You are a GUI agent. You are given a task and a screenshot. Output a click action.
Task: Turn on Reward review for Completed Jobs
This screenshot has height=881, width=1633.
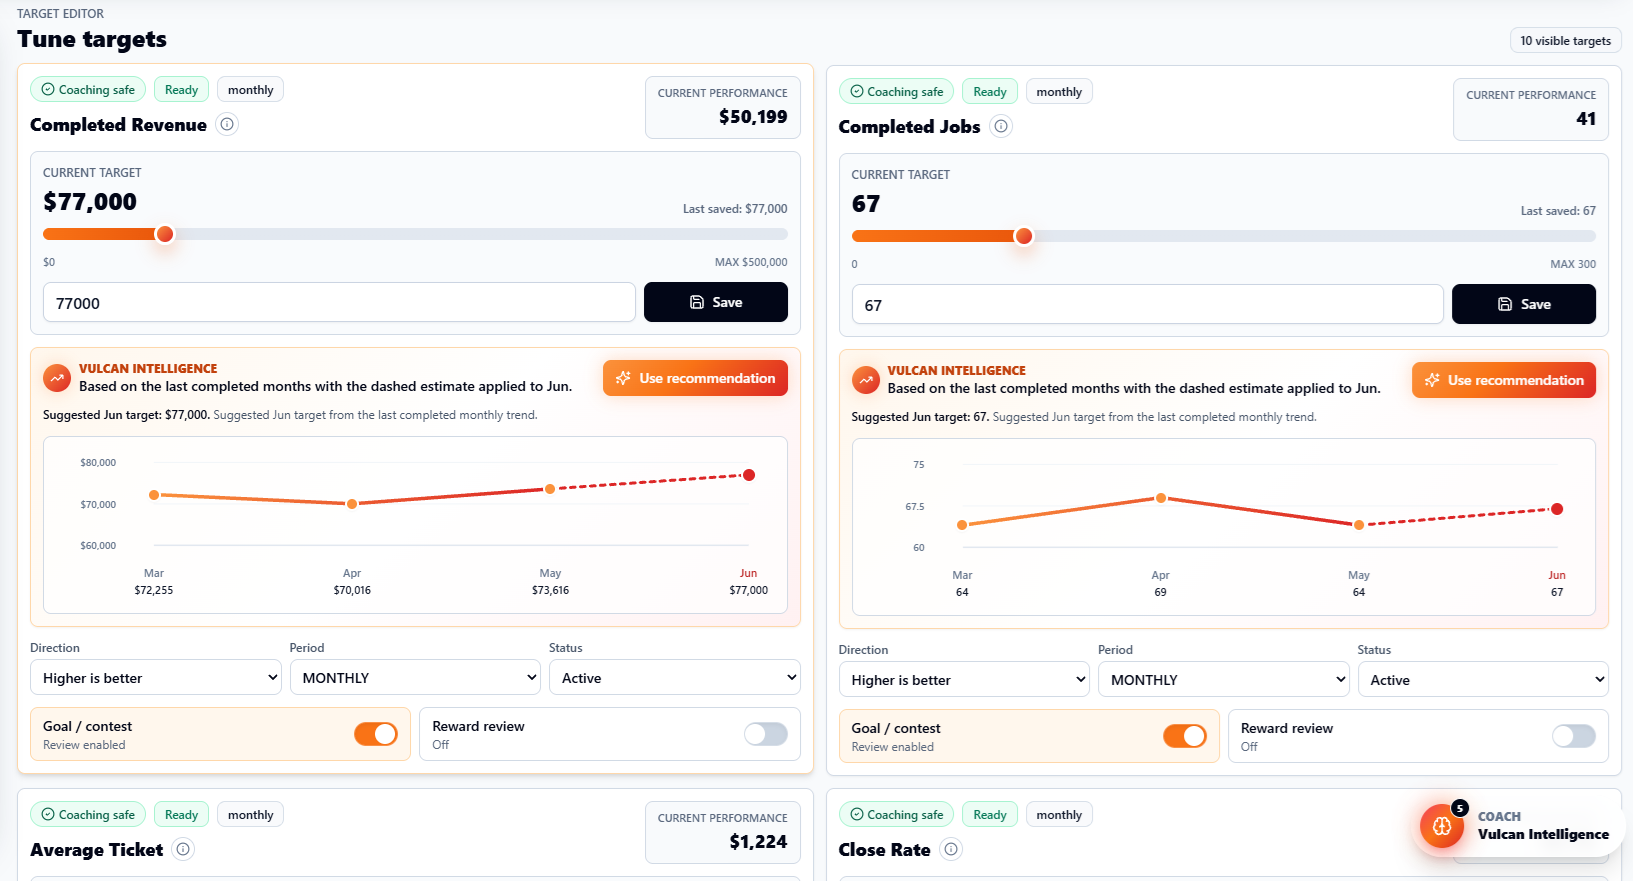point(1574,736)
